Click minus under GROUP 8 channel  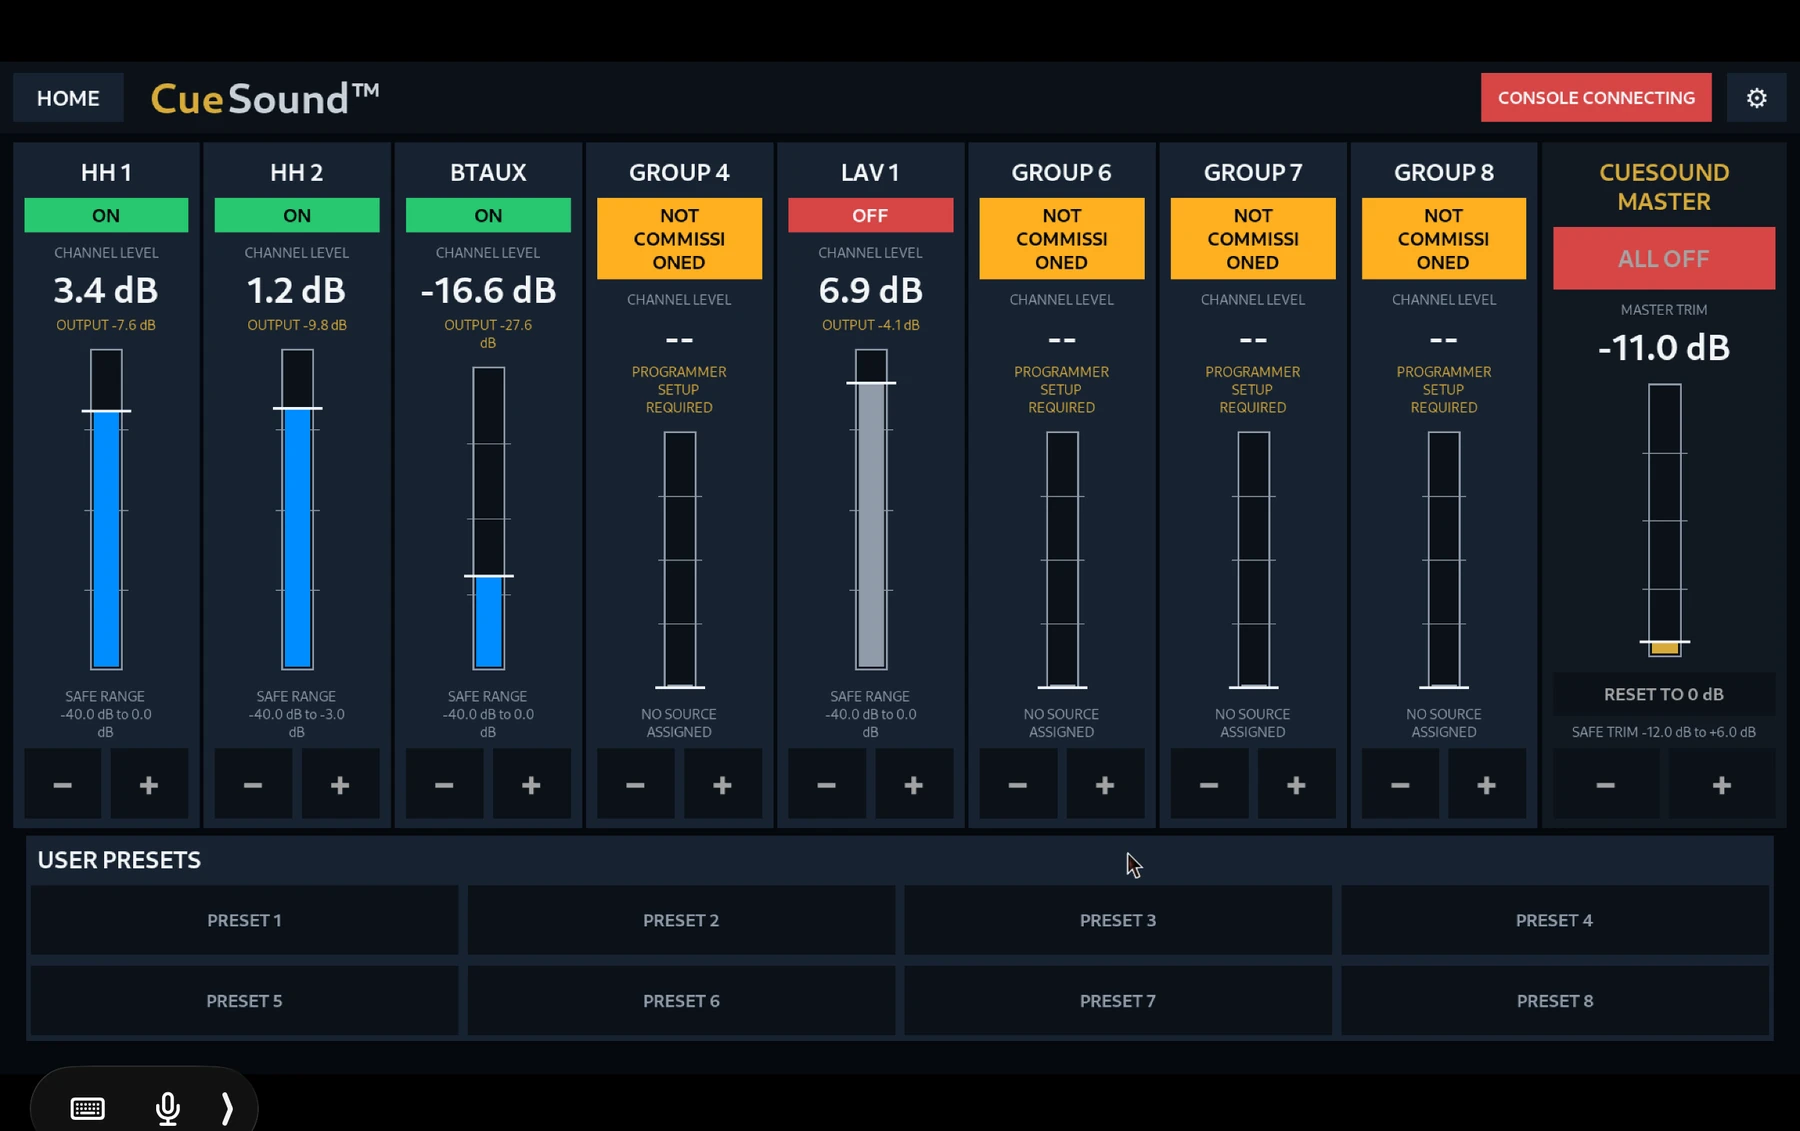point(1400,785)
